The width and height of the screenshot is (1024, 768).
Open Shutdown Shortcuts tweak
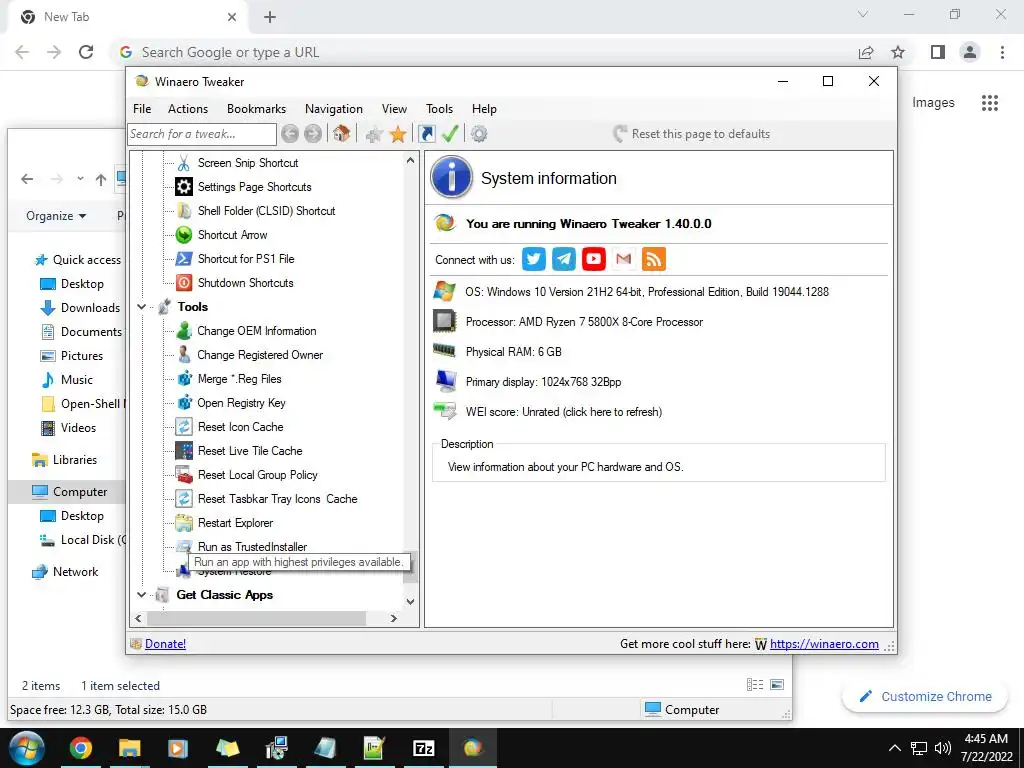pos(245,283)
